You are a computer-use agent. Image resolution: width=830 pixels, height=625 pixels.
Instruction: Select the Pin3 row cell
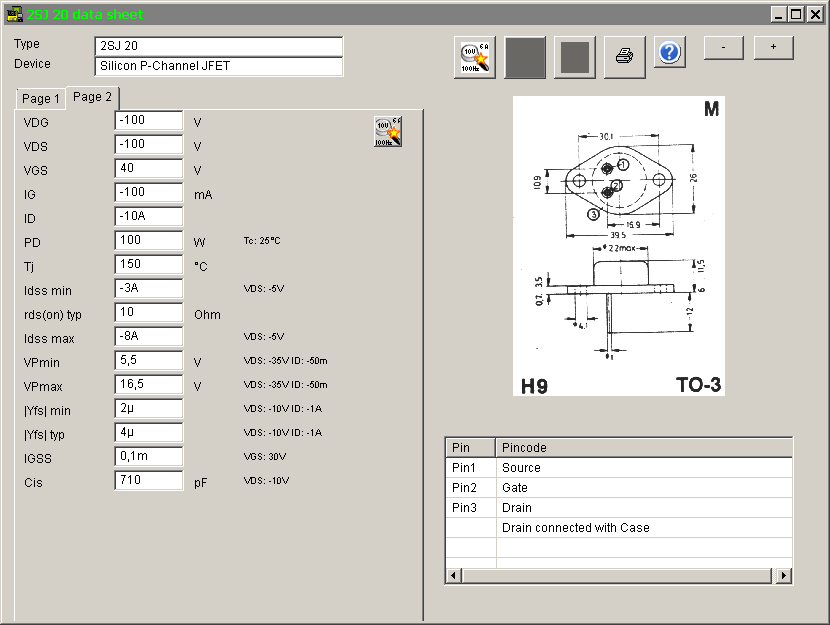tap(471, 508)
